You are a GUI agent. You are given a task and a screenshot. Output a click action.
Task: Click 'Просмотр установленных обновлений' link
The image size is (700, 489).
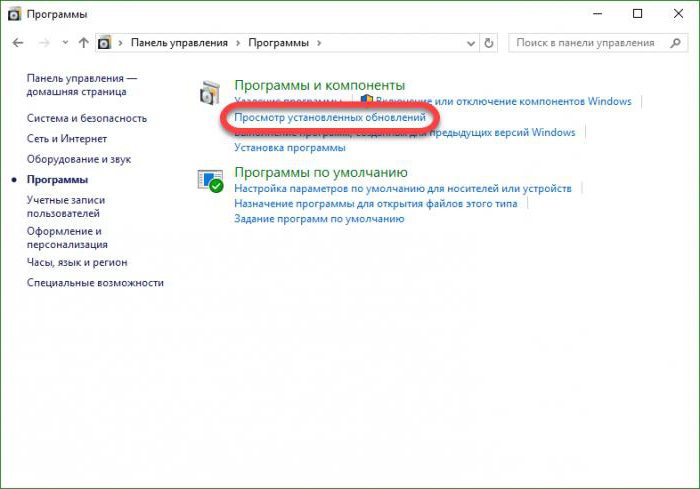(x=330, y=117)
